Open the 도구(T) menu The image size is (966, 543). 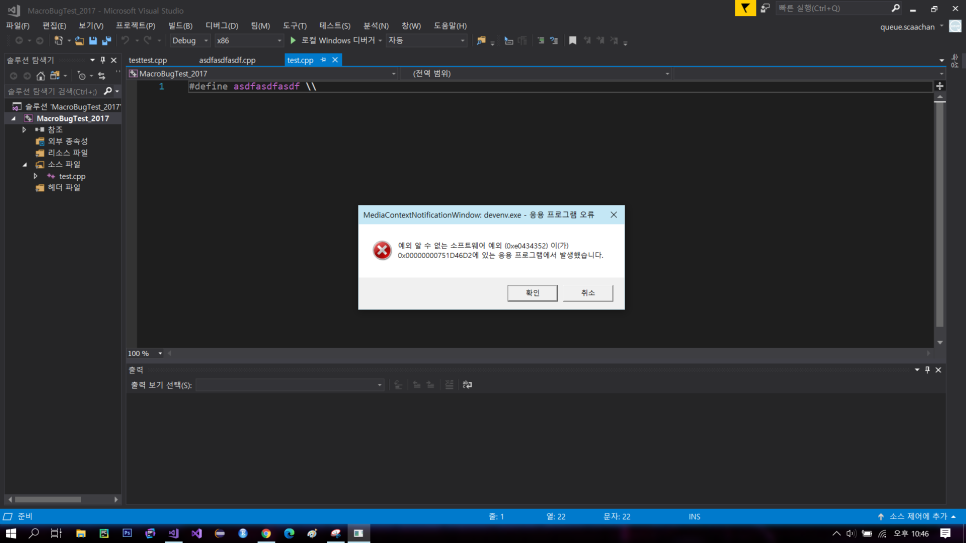[294, 26]
